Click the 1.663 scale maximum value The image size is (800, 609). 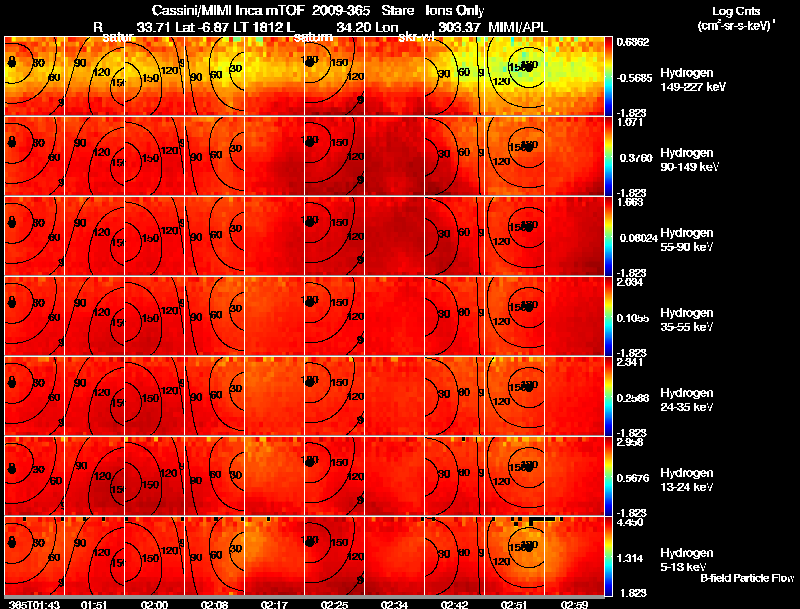tap(630, 202)
